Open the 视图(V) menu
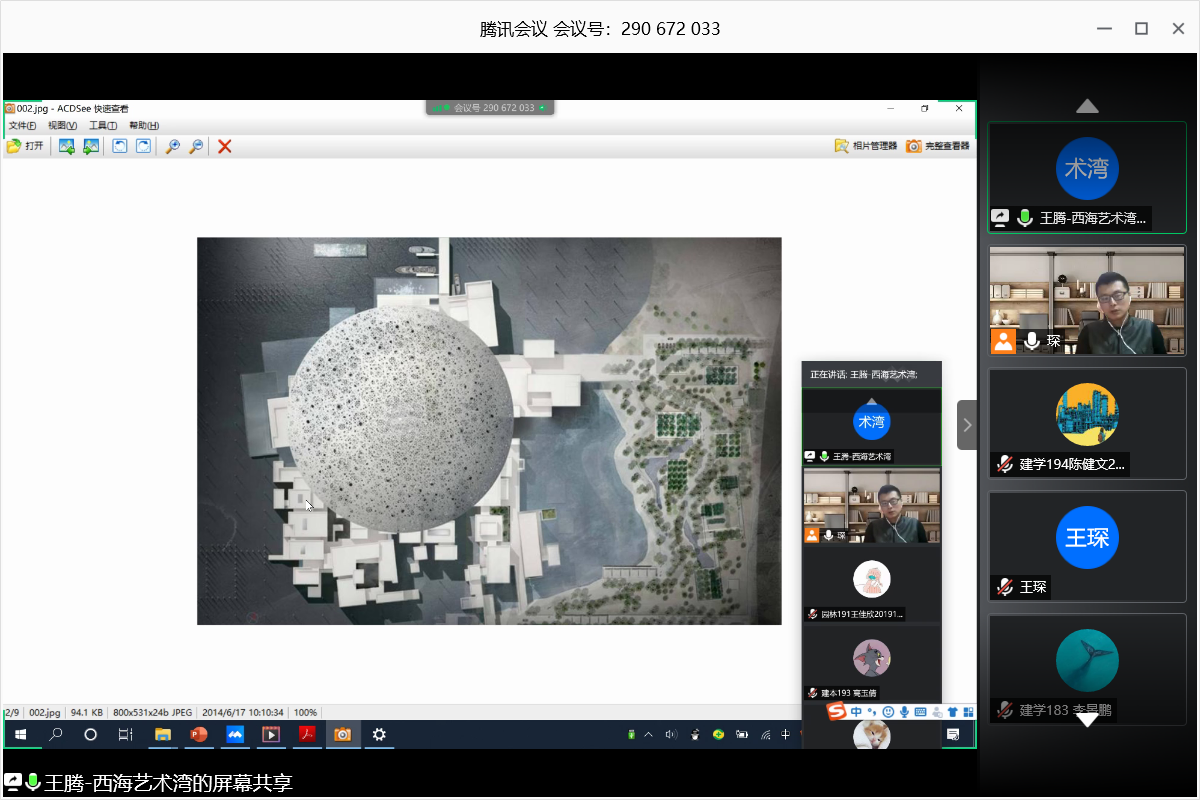The height and width of the screenshot is (800, 1200). point(62,125)
